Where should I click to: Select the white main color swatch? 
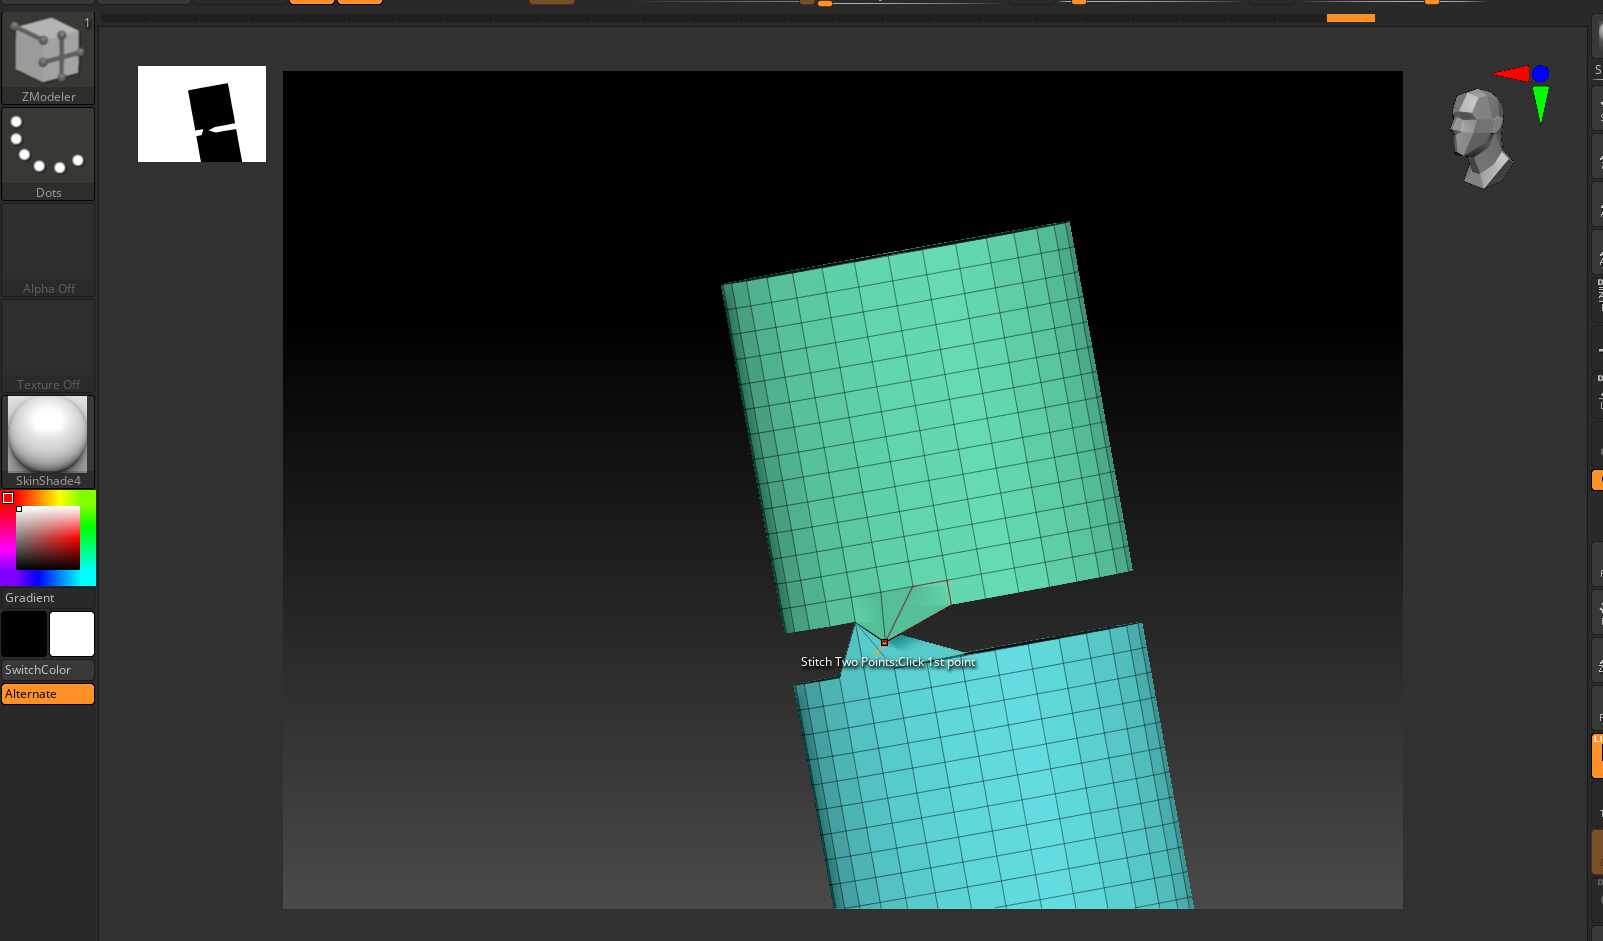pyautogui.click(x=72, y=634)
